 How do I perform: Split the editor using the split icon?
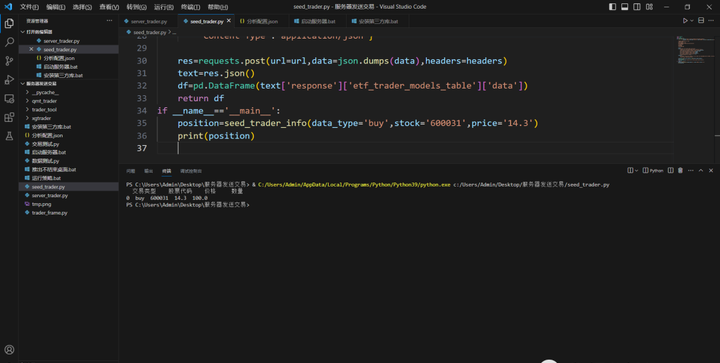pyautogui.click(x=701, y=21)
